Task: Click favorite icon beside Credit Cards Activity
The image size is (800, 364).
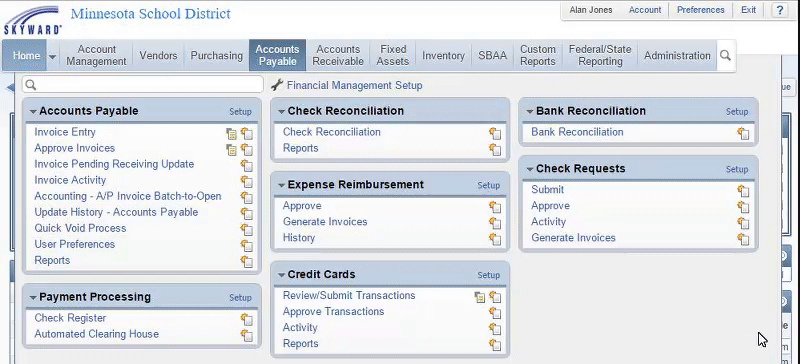Action: 495,329
